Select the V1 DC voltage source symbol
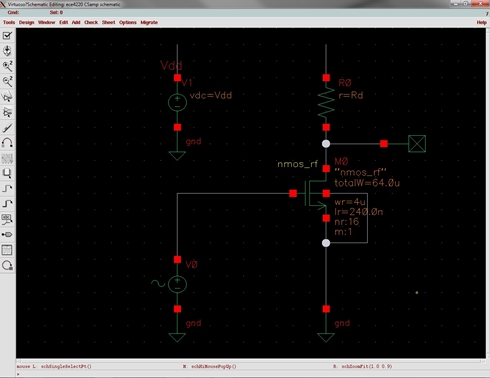490x378 pixels. click(177, 102)
